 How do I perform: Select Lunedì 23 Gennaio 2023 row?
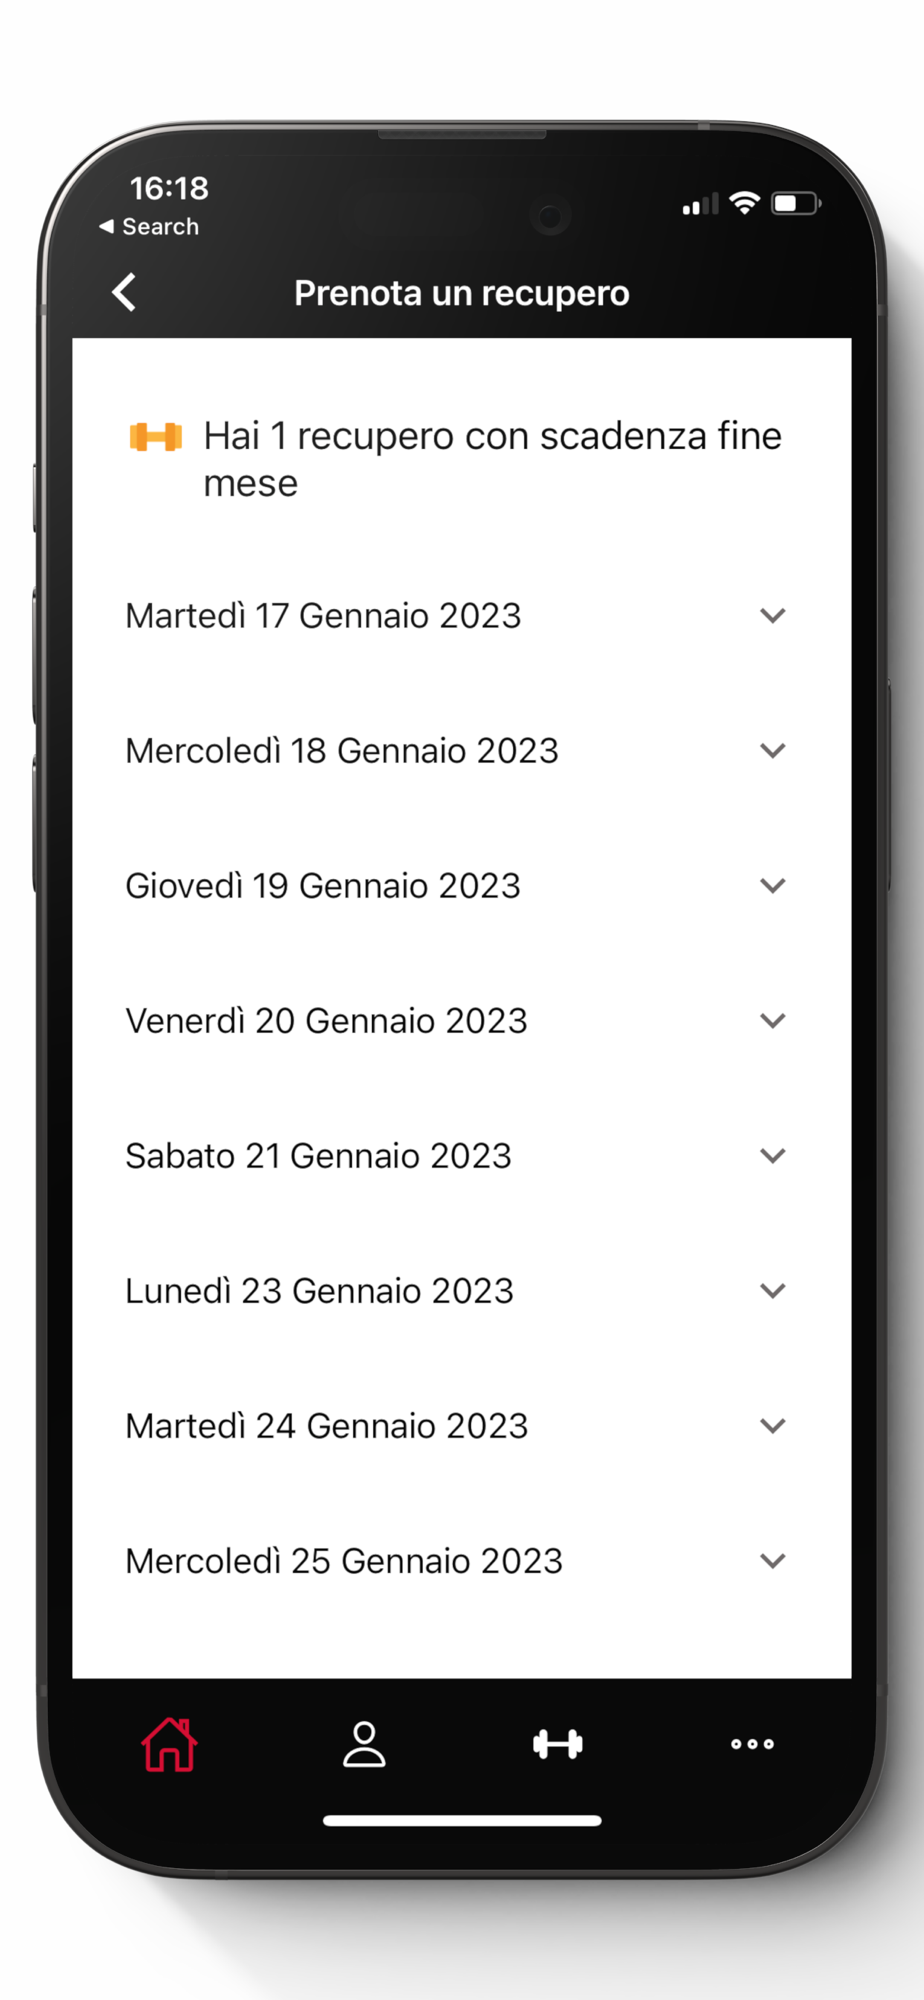(x=462, y=1290)
